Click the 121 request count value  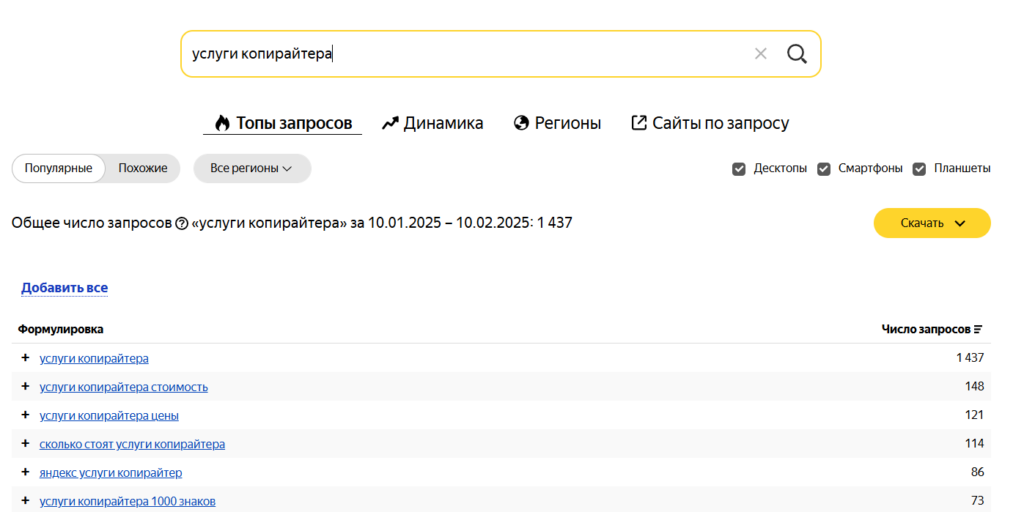coord(974,415)
